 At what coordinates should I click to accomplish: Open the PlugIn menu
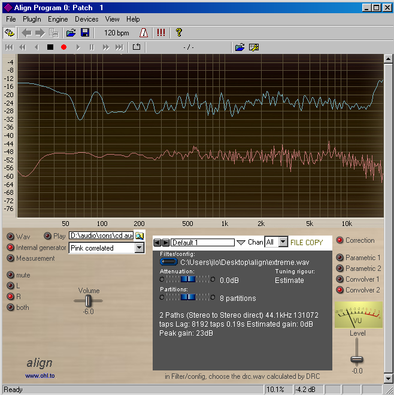pyautogui.click(x=32, y=19)
